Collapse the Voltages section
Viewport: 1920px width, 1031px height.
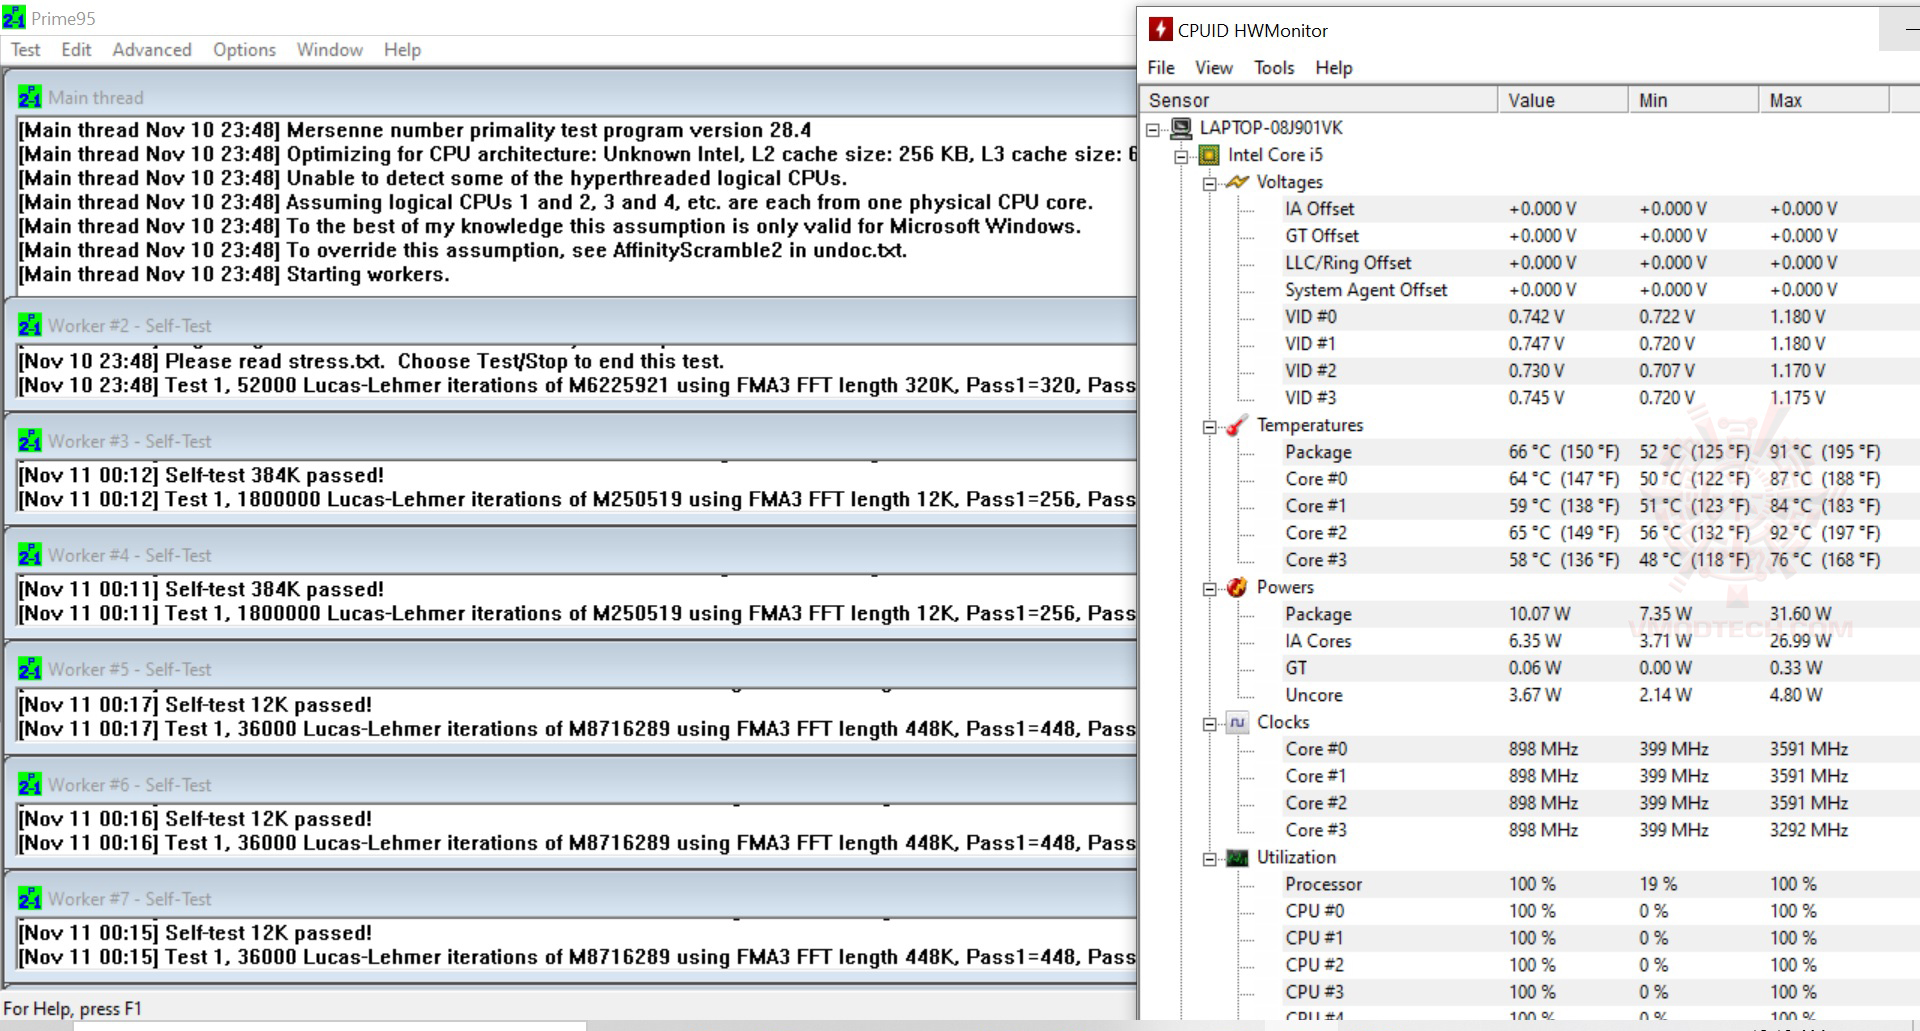click(1209, 183)
